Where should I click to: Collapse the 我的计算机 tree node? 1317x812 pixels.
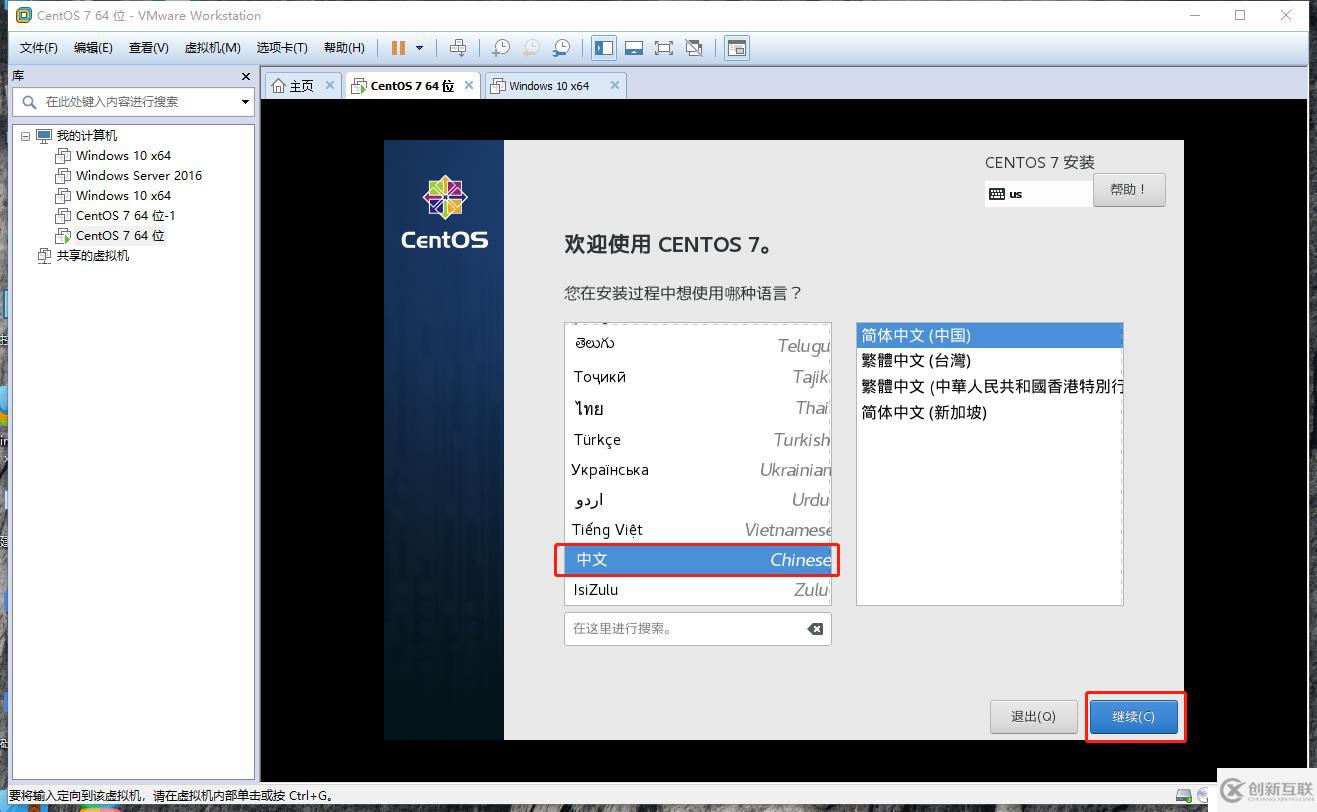[25, 136]
